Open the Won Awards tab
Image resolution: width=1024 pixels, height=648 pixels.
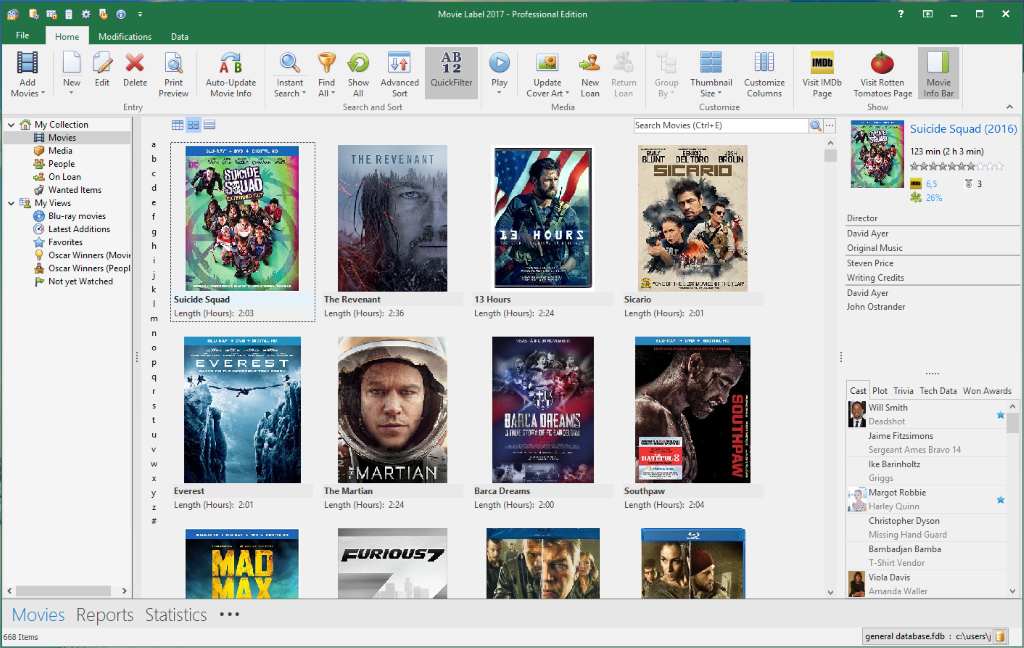click(x=987, y=391)
